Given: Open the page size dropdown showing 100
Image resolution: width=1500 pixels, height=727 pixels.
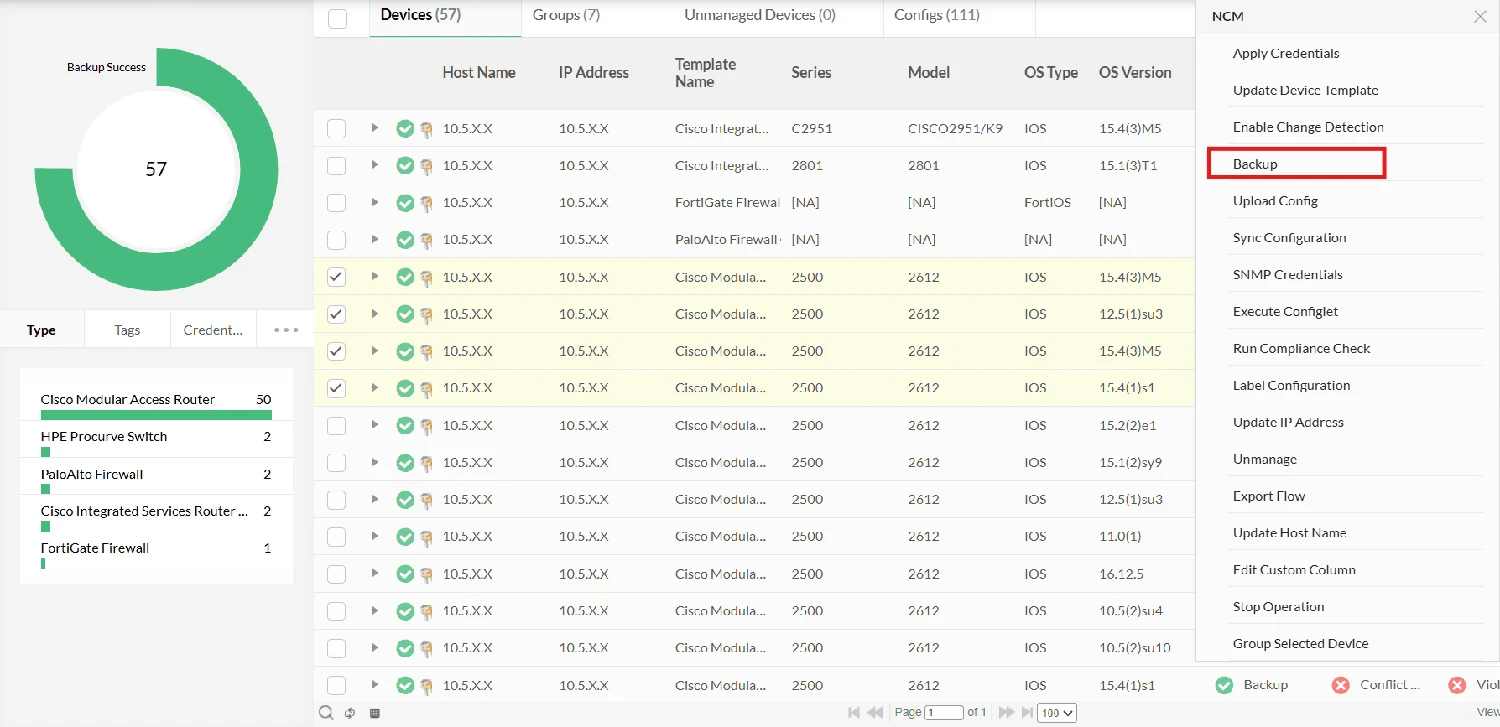Looking at the screenshot, I should (x=1056, y=712).
